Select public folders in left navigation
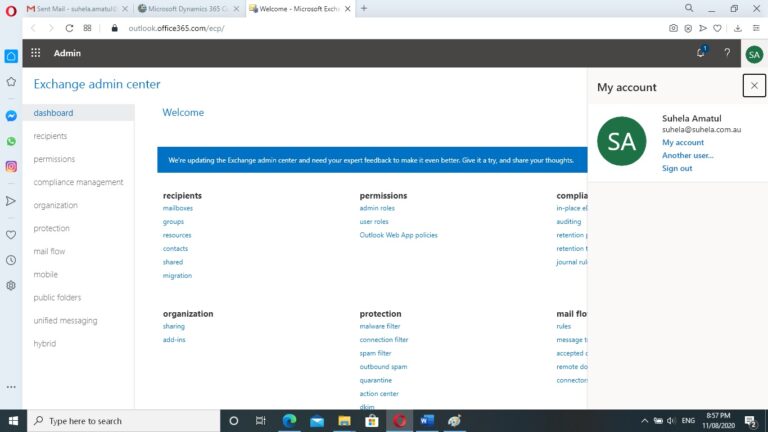768x432 pixels. click(x=57, y=297)
